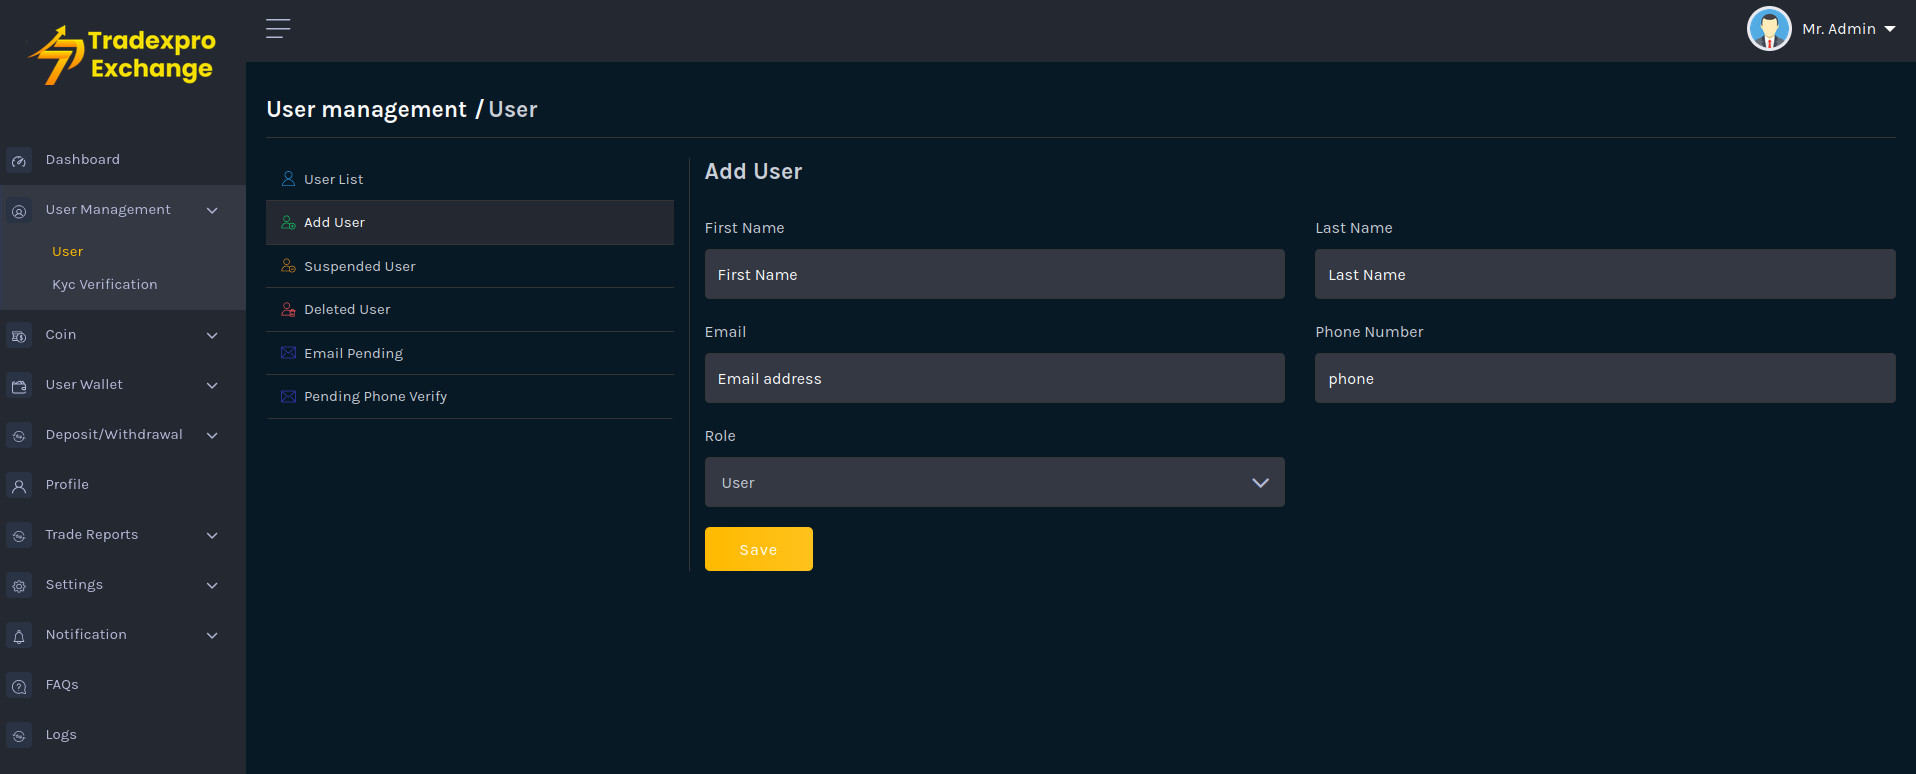This screenshot has width=1916, height=774.
Task: Click the Profile person icon
Action: 19,486
